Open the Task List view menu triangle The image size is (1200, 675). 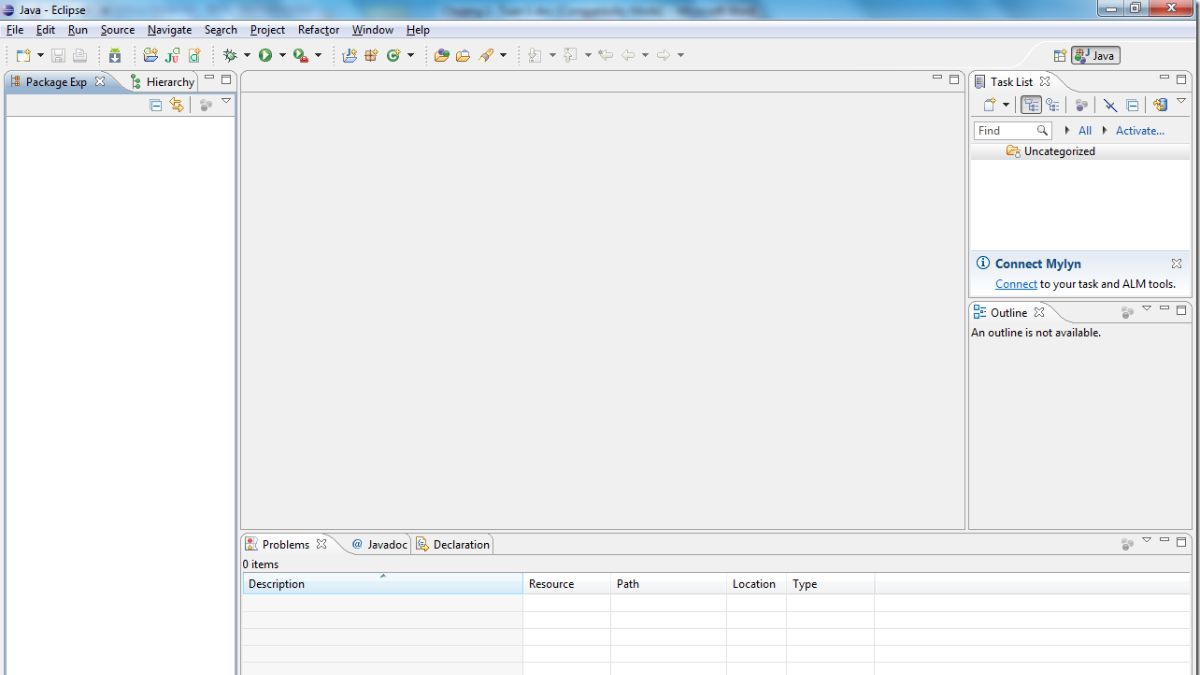(1181, 102)
